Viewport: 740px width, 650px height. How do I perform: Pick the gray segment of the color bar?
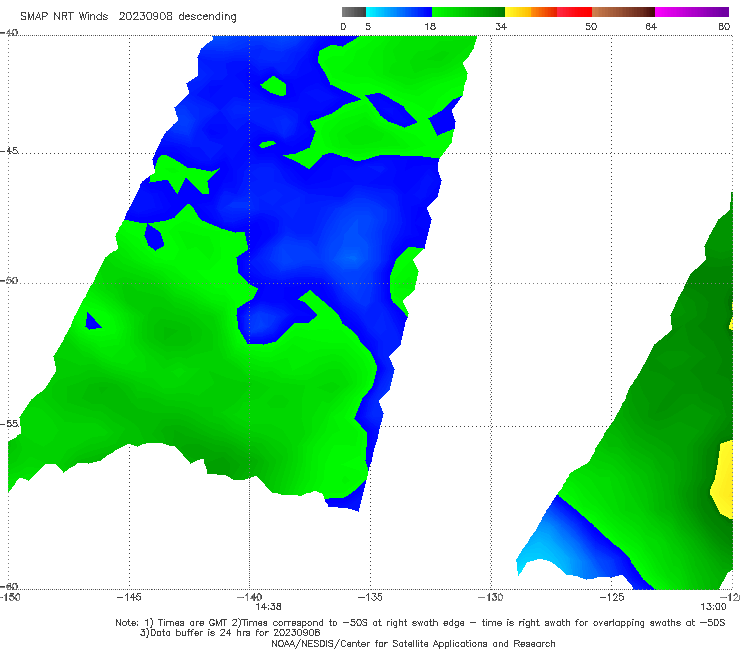click(x=354, y=12)
